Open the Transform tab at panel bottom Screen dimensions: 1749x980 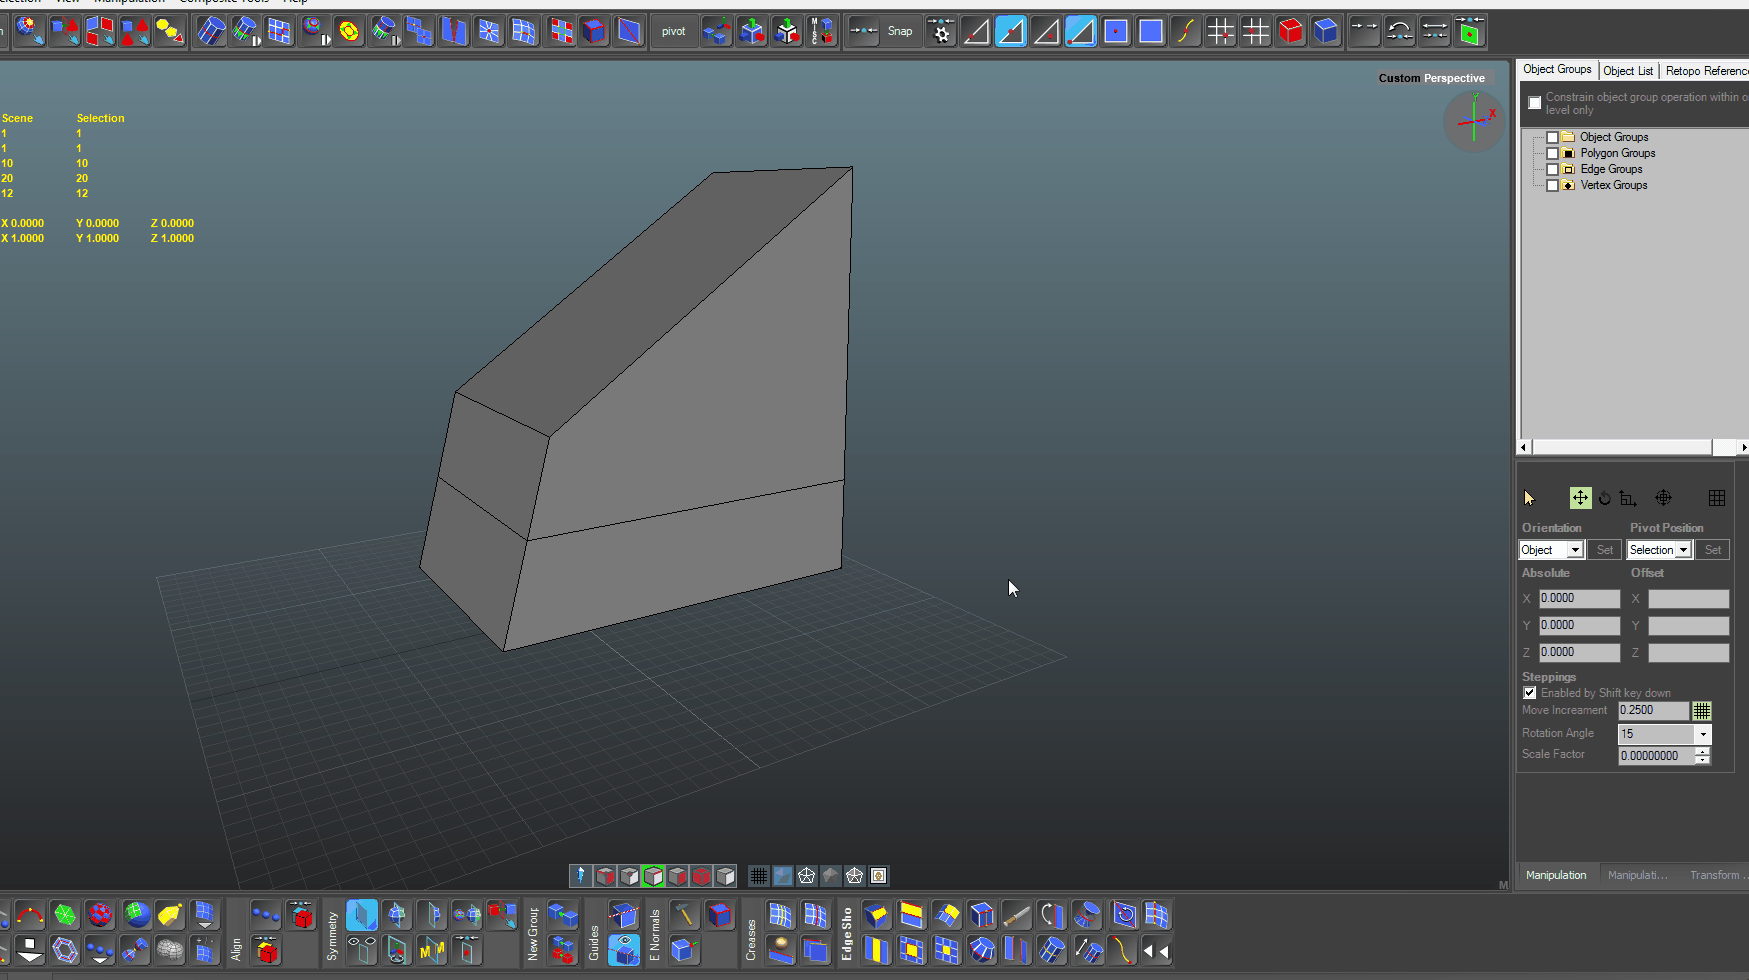point(1716,875)
